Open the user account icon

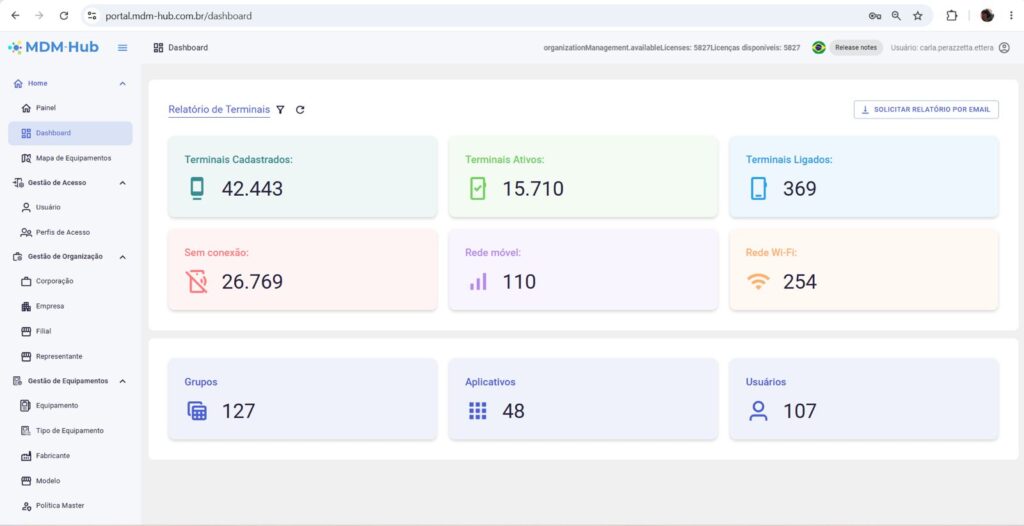point(1004,48)
